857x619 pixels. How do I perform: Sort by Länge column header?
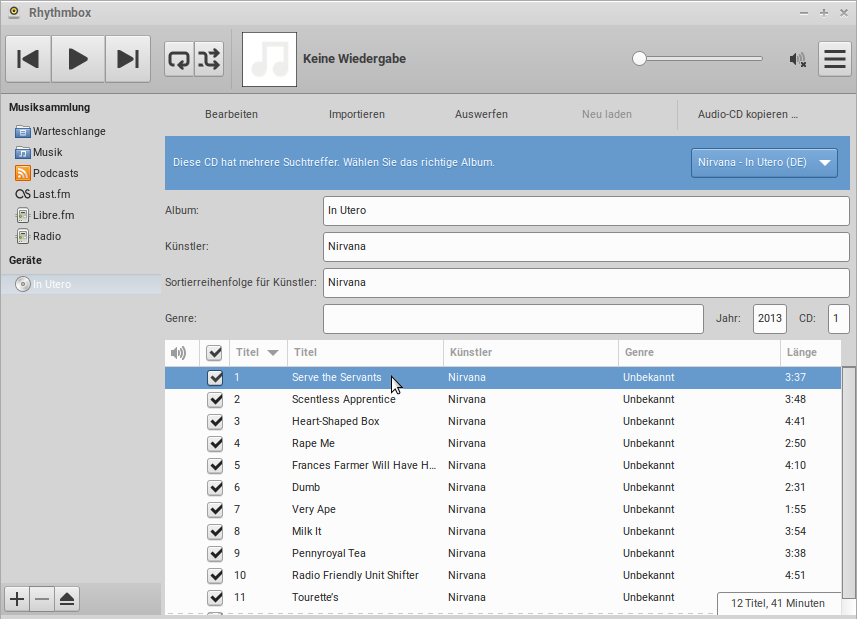[811, 352]
